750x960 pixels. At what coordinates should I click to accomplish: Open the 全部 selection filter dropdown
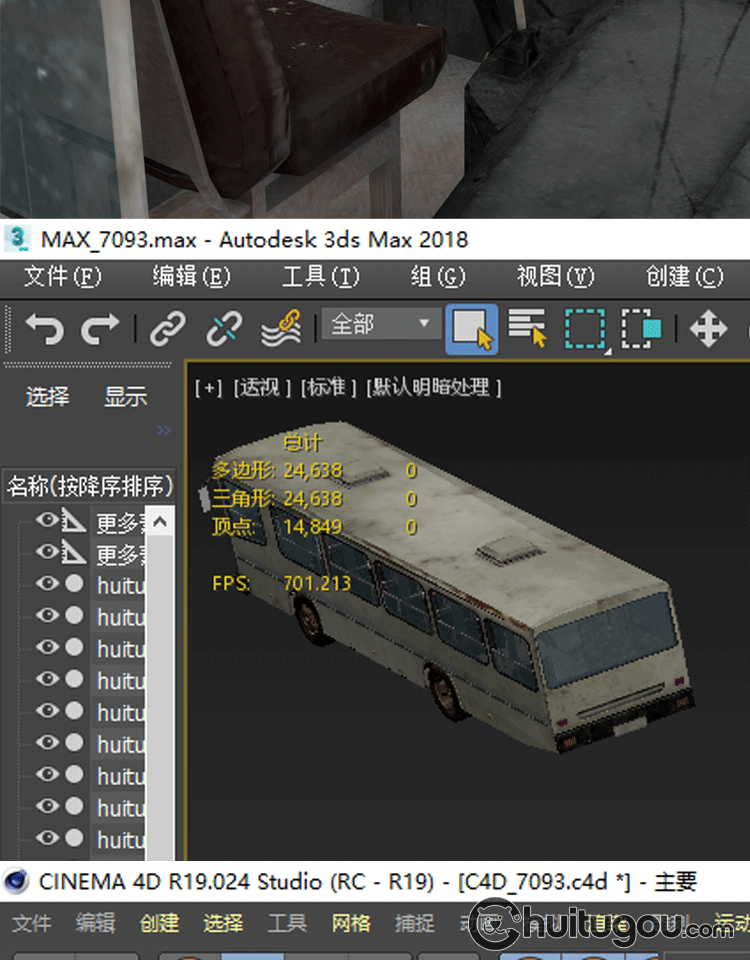(x=381, y=323)
